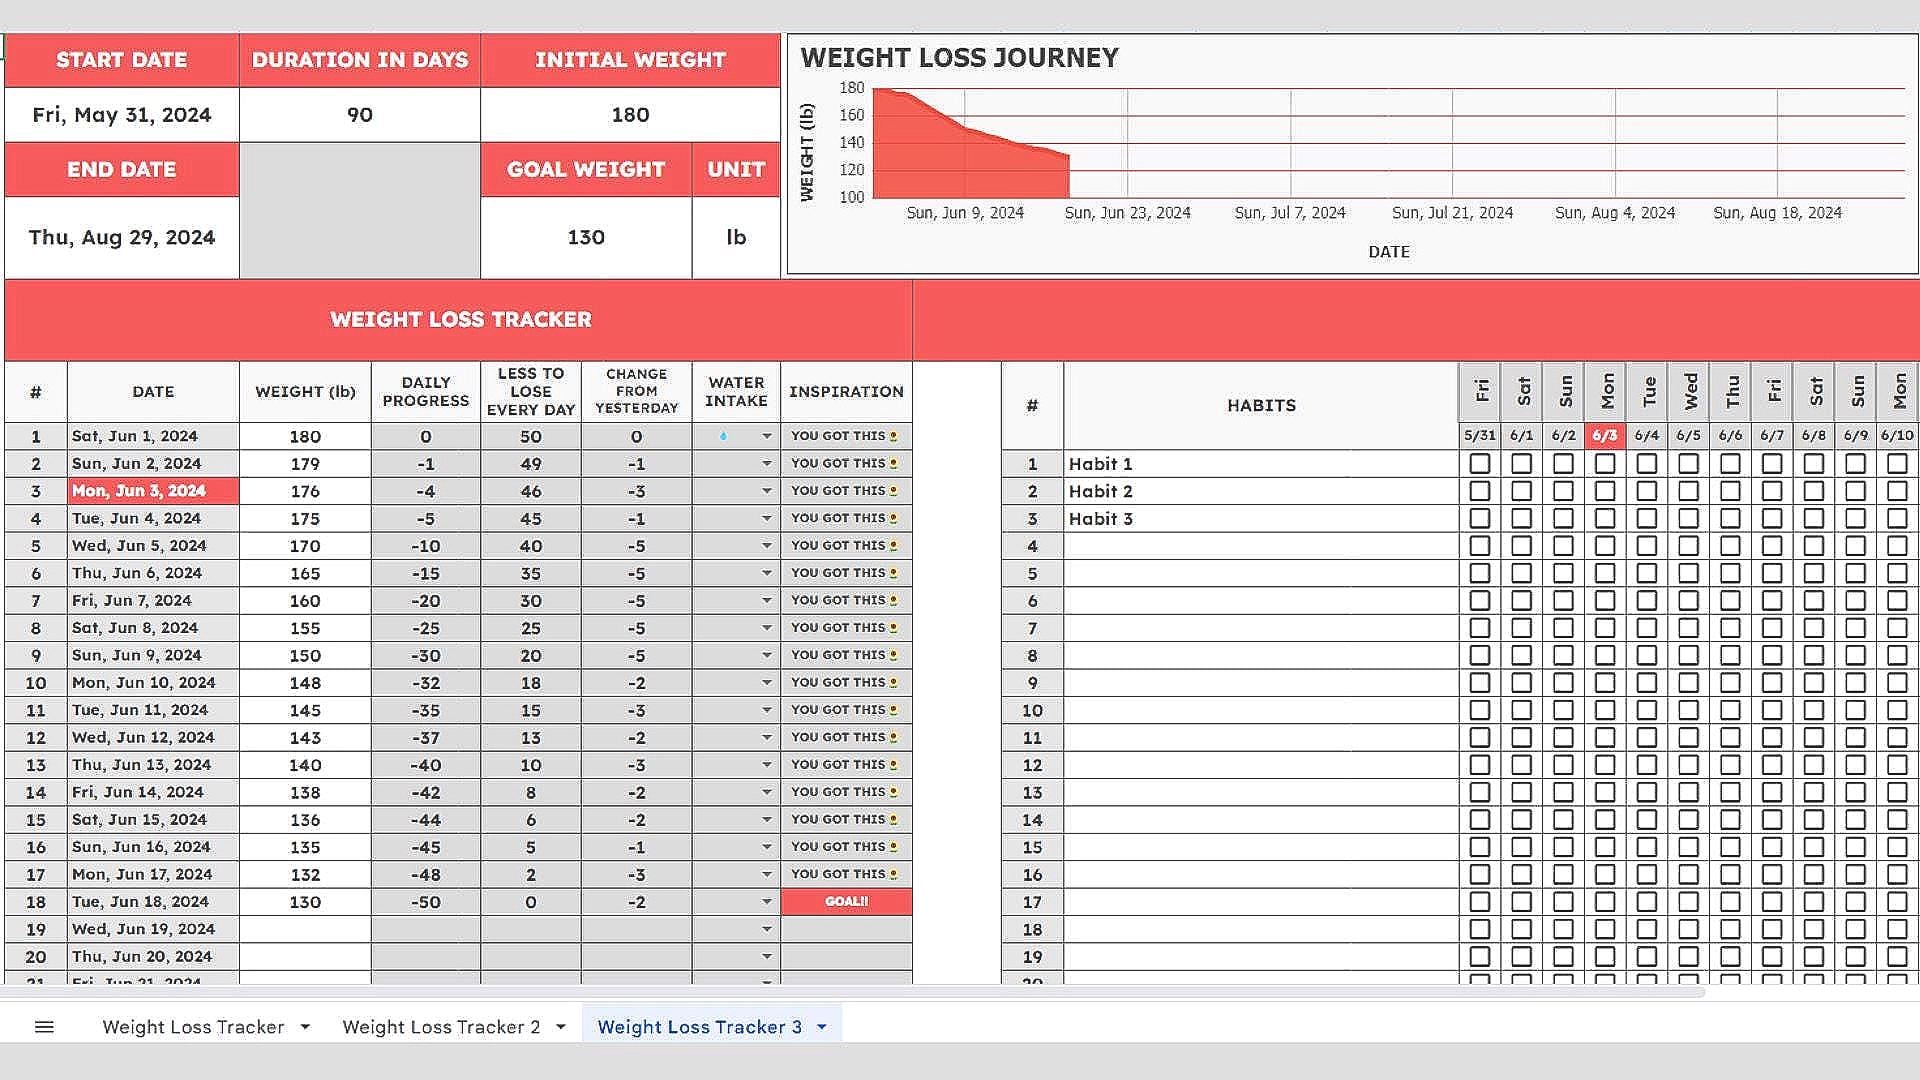Select the Weight Loss Tracker 3 tab
Screen dimensions: 1920x1080
point(699,1027)
